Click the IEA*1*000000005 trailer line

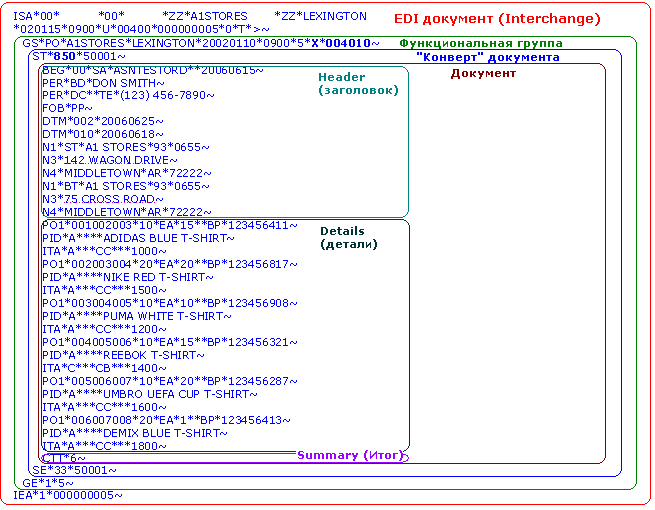click(x=68, y=495)
